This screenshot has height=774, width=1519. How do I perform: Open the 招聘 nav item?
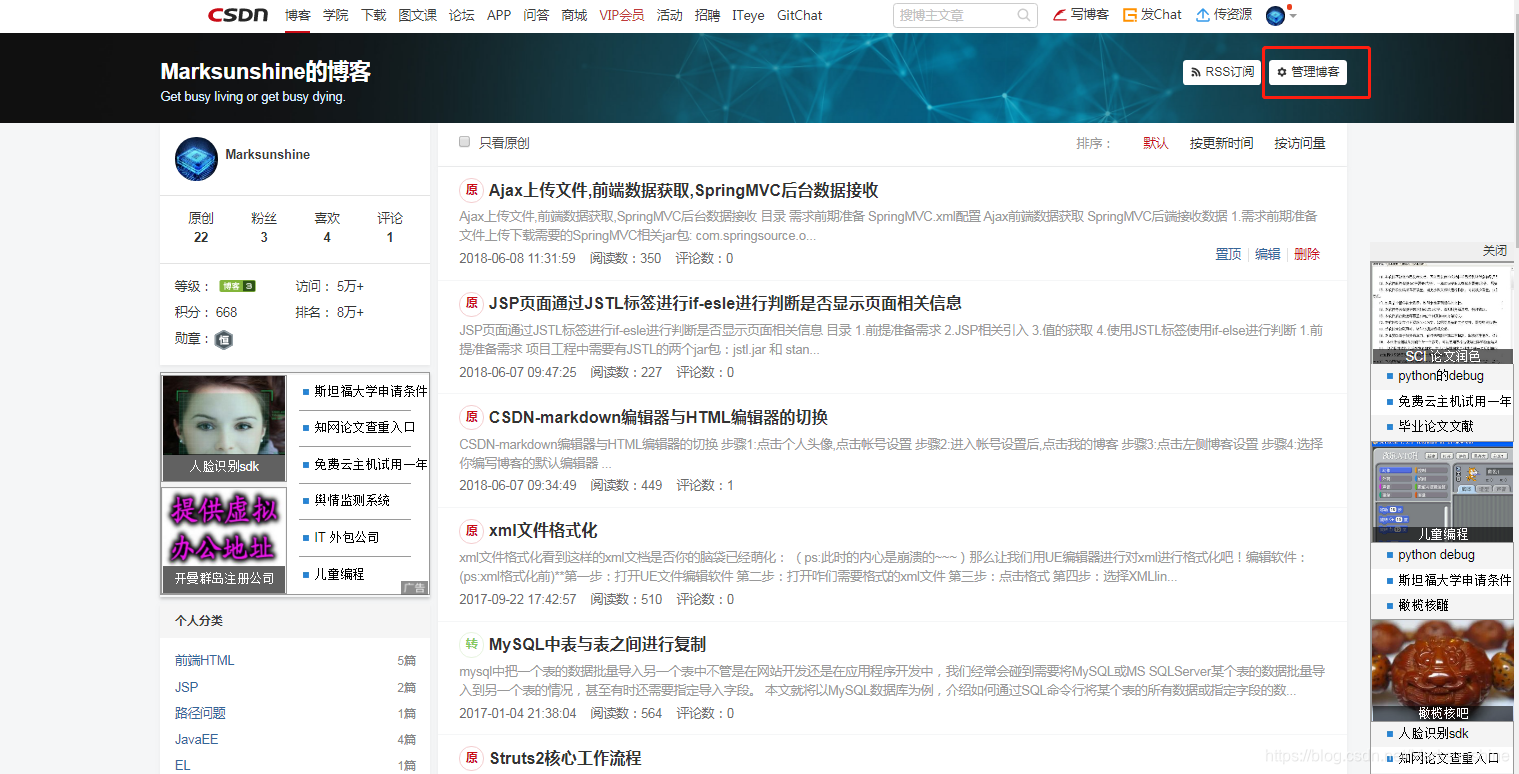pos(707,15)
